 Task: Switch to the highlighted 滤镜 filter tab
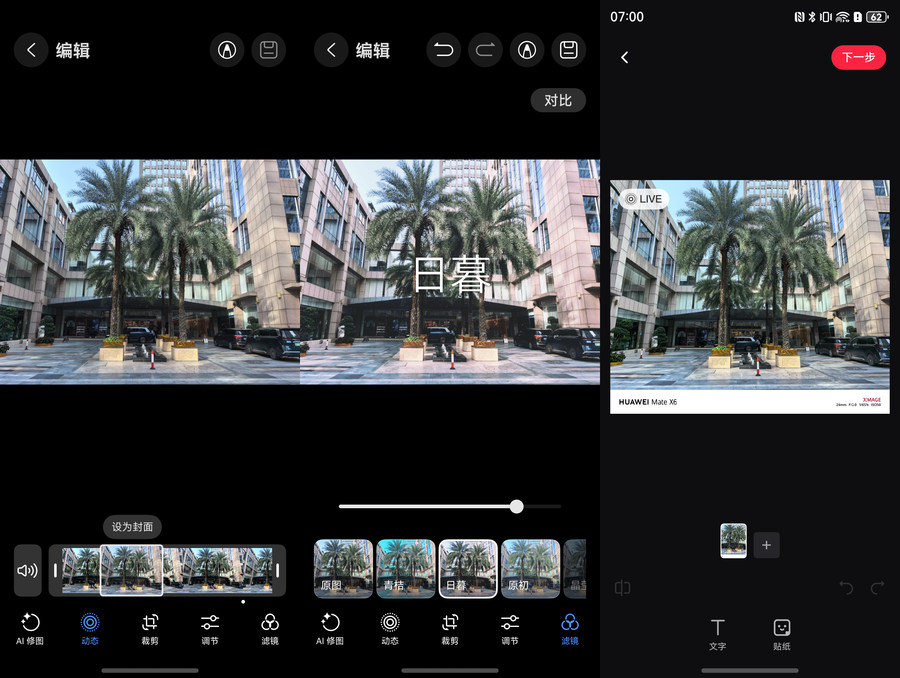click(x=569, y=628)
